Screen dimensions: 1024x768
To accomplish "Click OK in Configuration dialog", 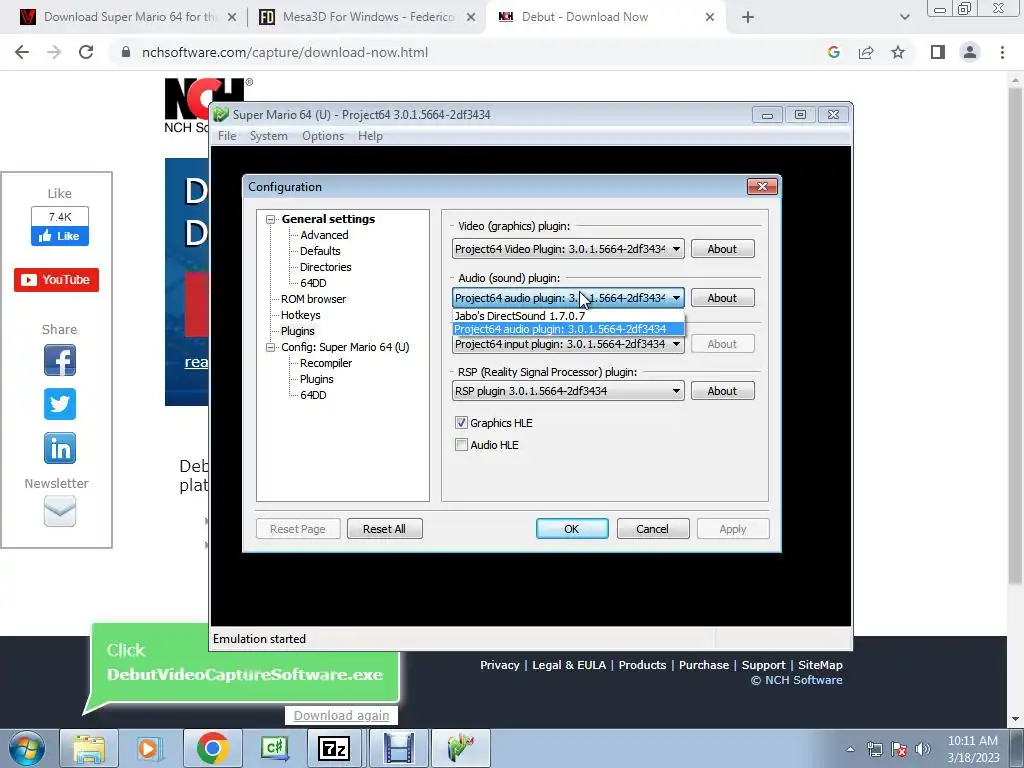I will (x=572, y=529).
